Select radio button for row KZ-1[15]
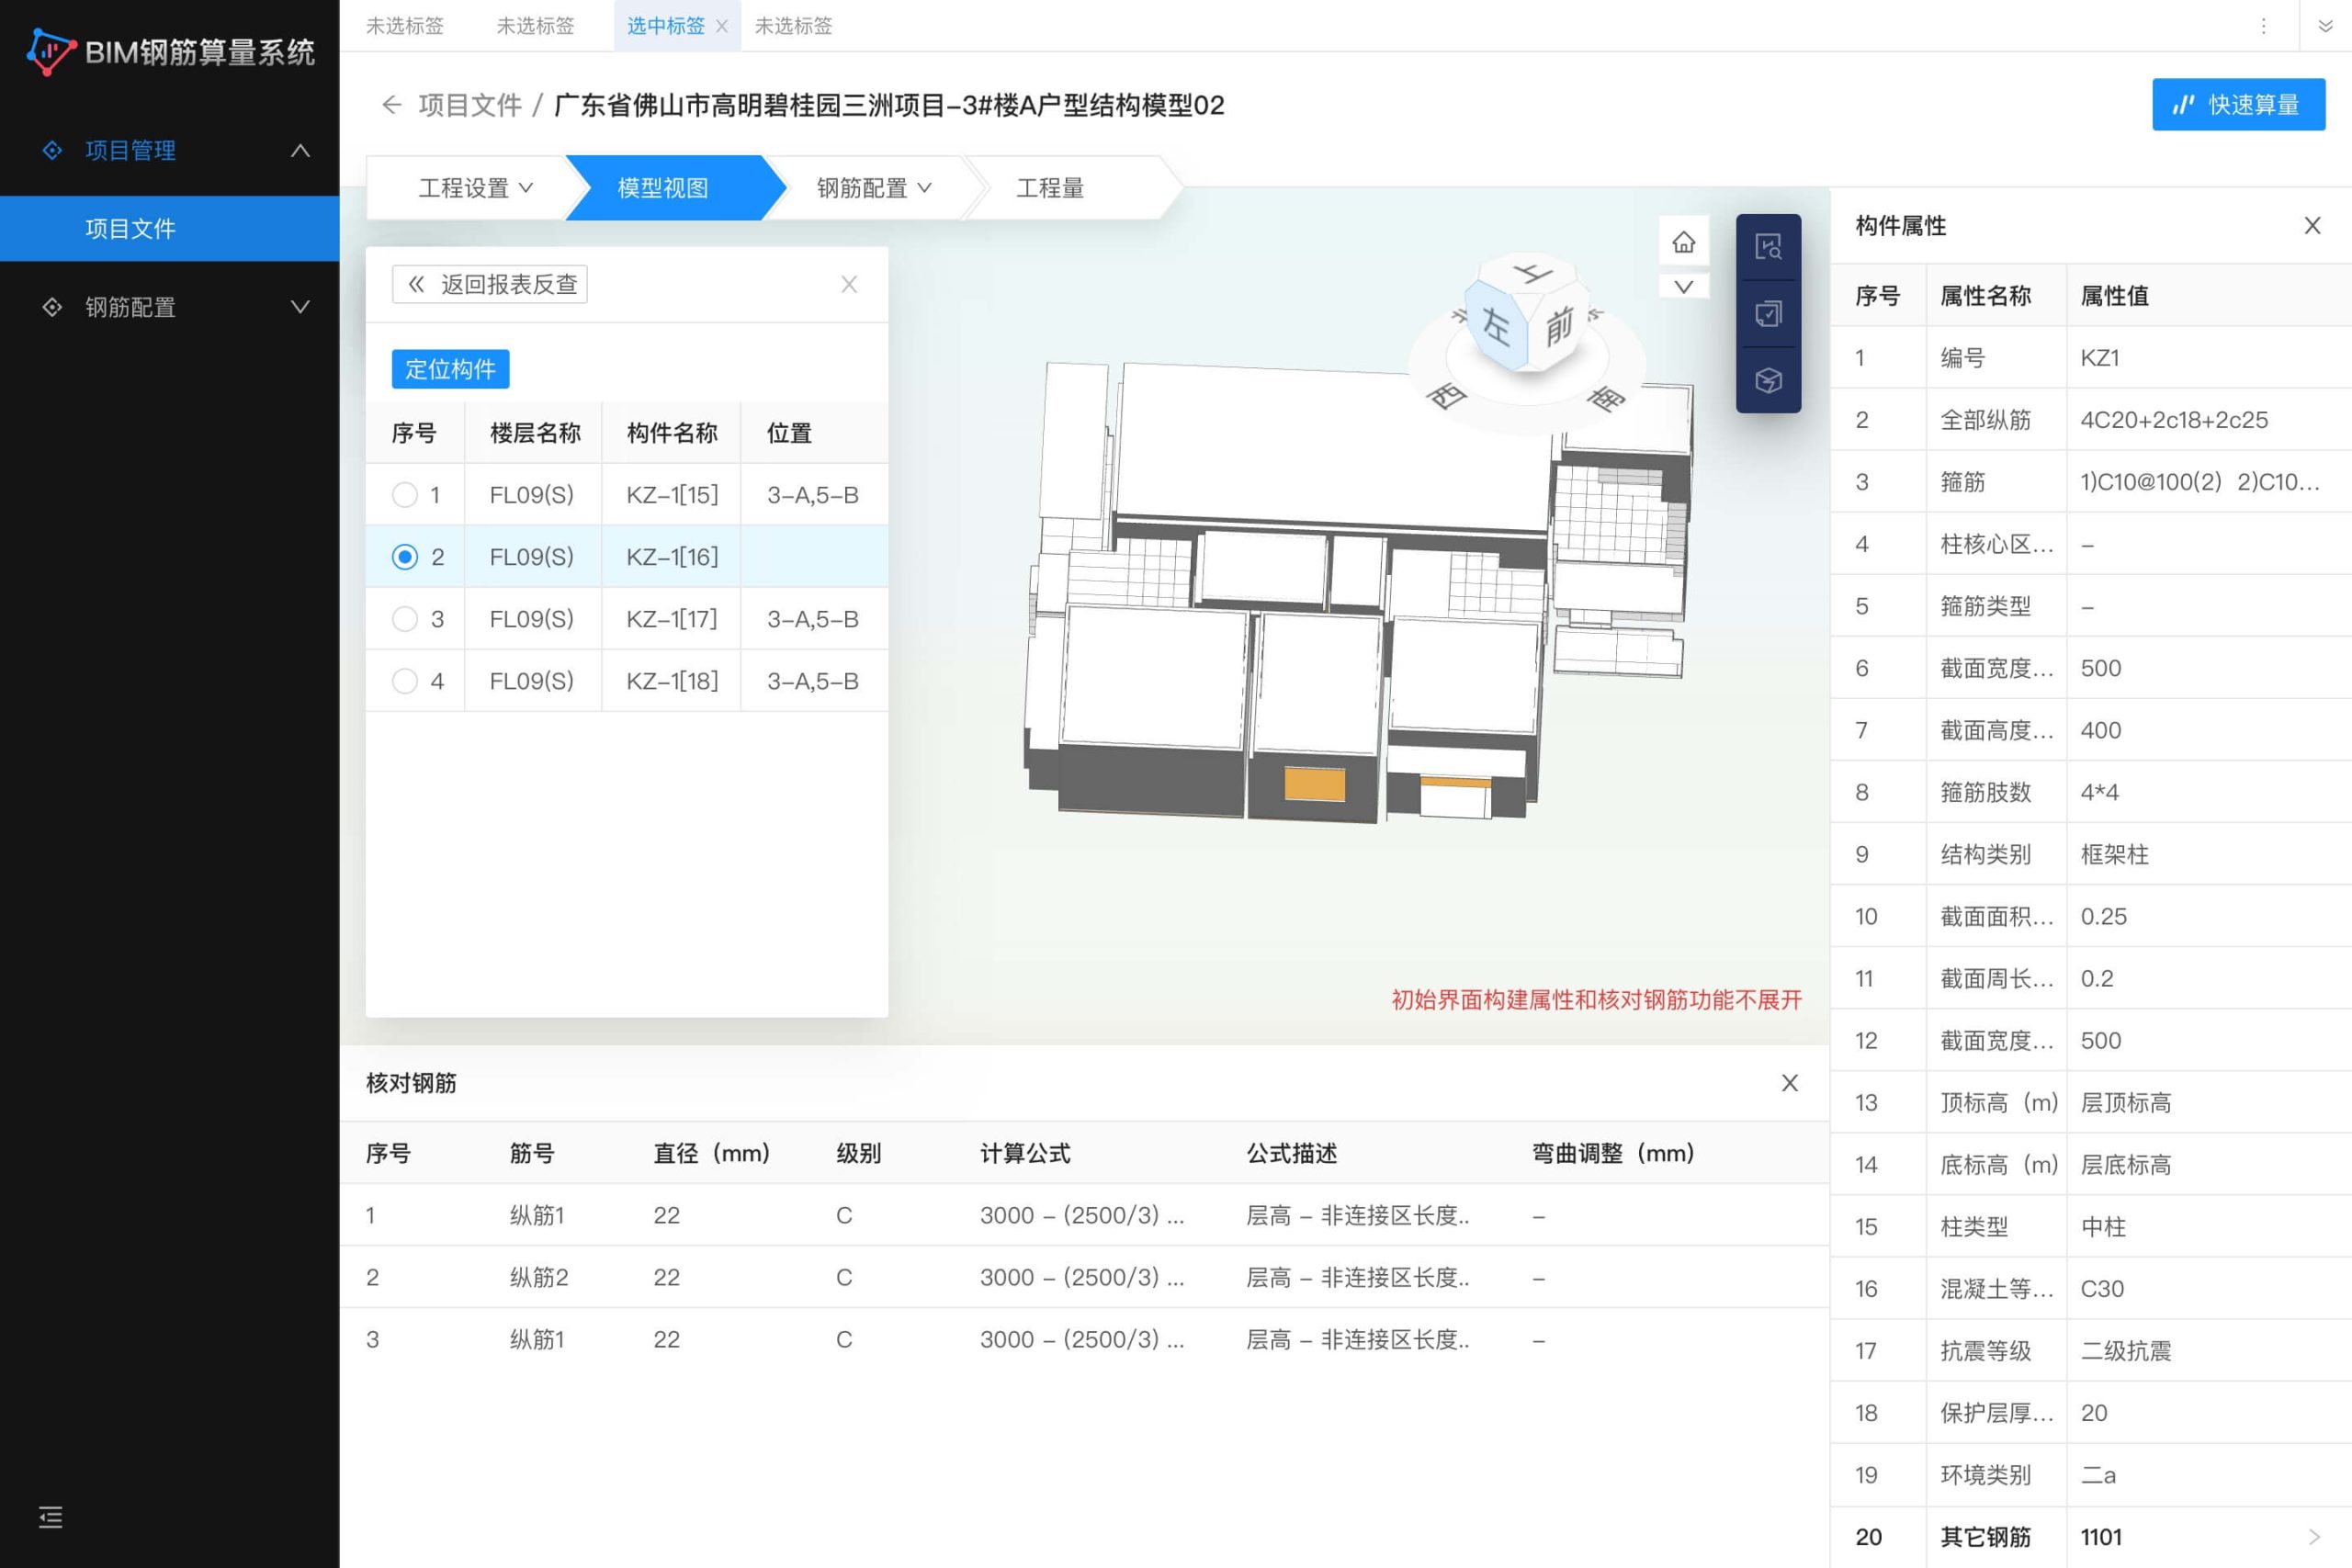The width and height of the screenshot is (2352, 1568). click(x=404, y=495)
